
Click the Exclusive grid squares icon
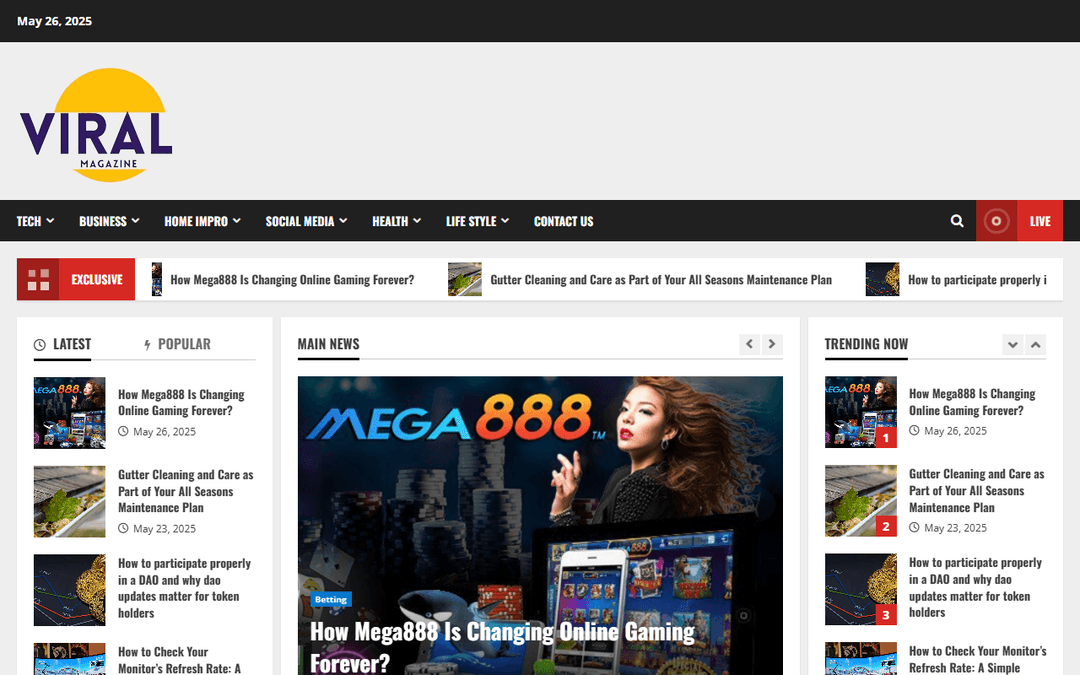pyautogui.click(x=38, y=280)
